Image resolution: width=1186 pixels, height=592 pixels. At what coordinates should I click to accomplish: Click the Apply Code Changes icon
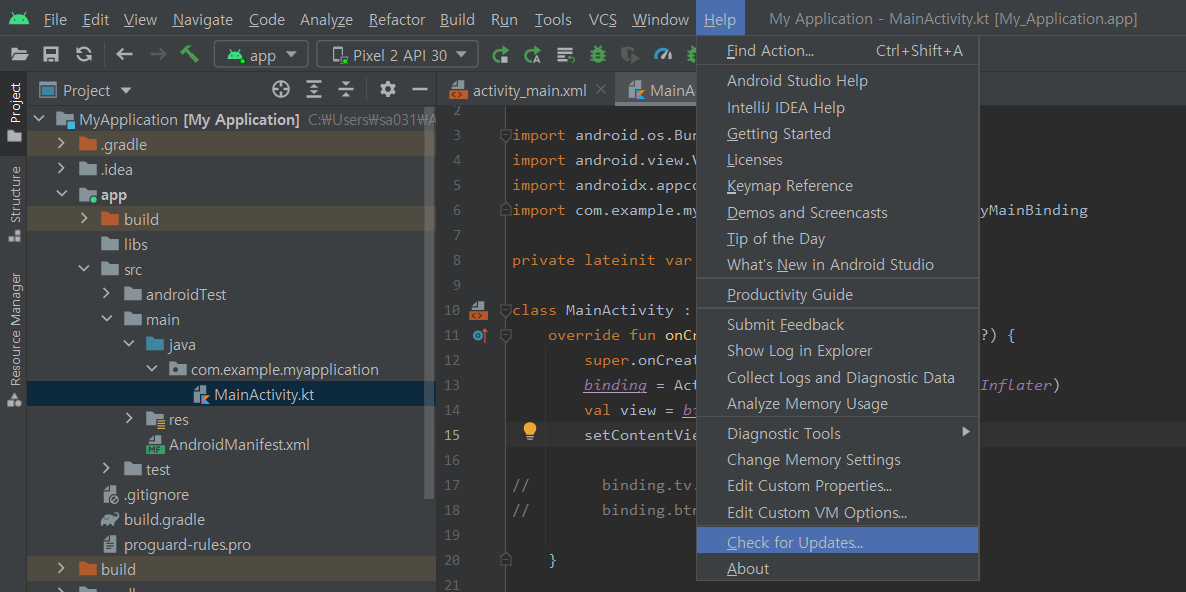pyautogui.click(x=532, y=54)
